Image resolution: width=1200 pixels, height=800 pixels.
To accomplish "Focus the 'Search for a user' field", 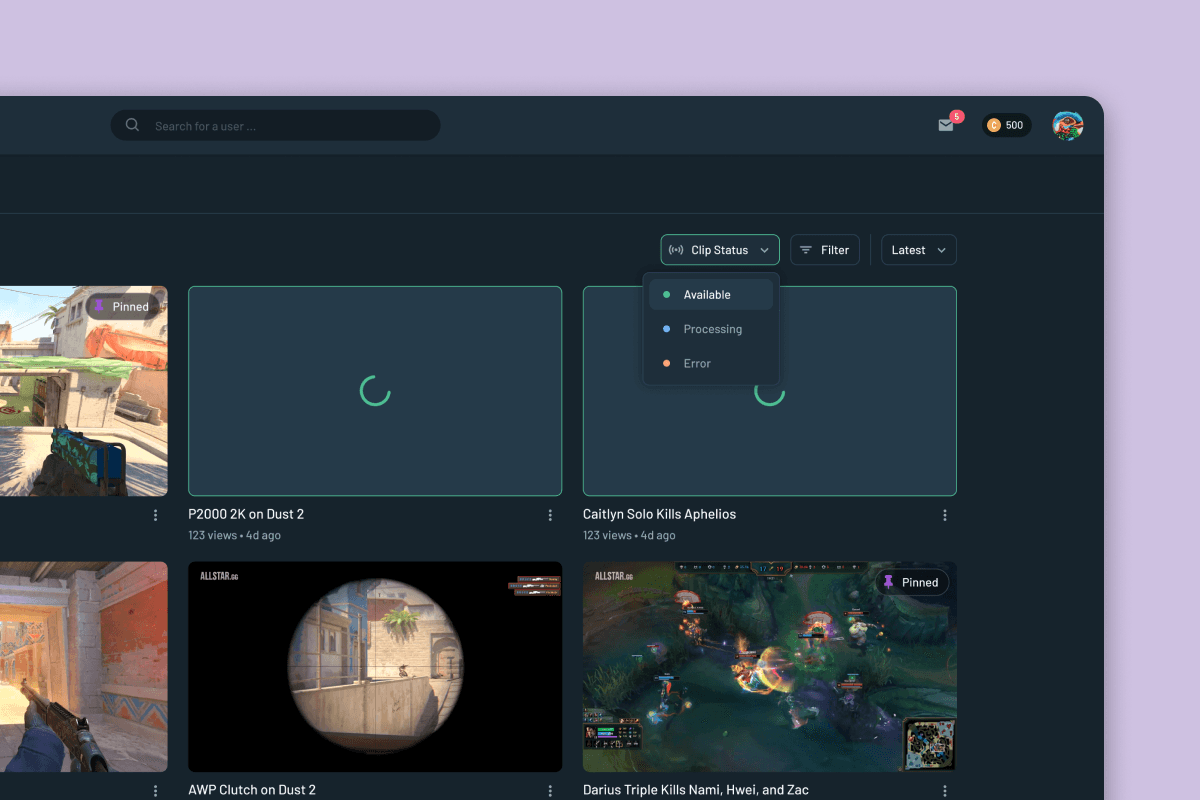I will (275, 125).
